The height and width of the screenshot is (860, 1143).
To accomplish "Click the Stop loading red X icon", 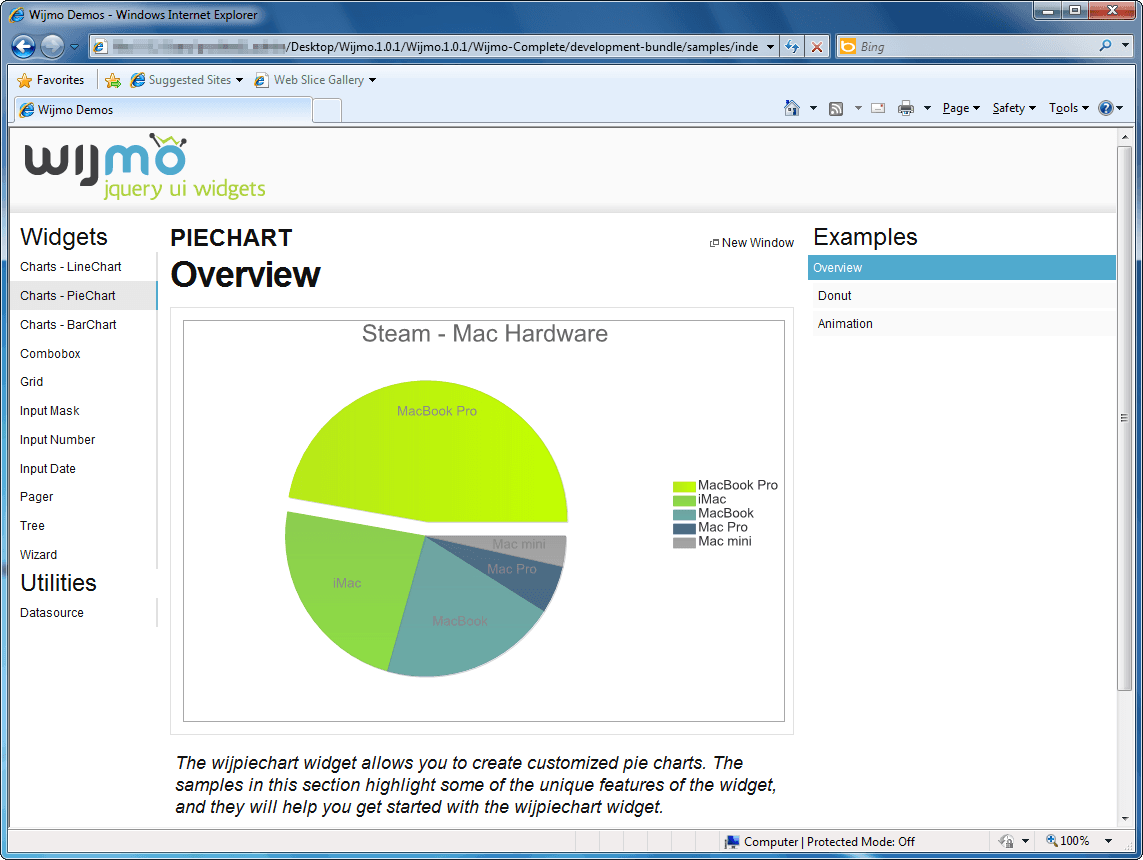I will pos(817,47).
